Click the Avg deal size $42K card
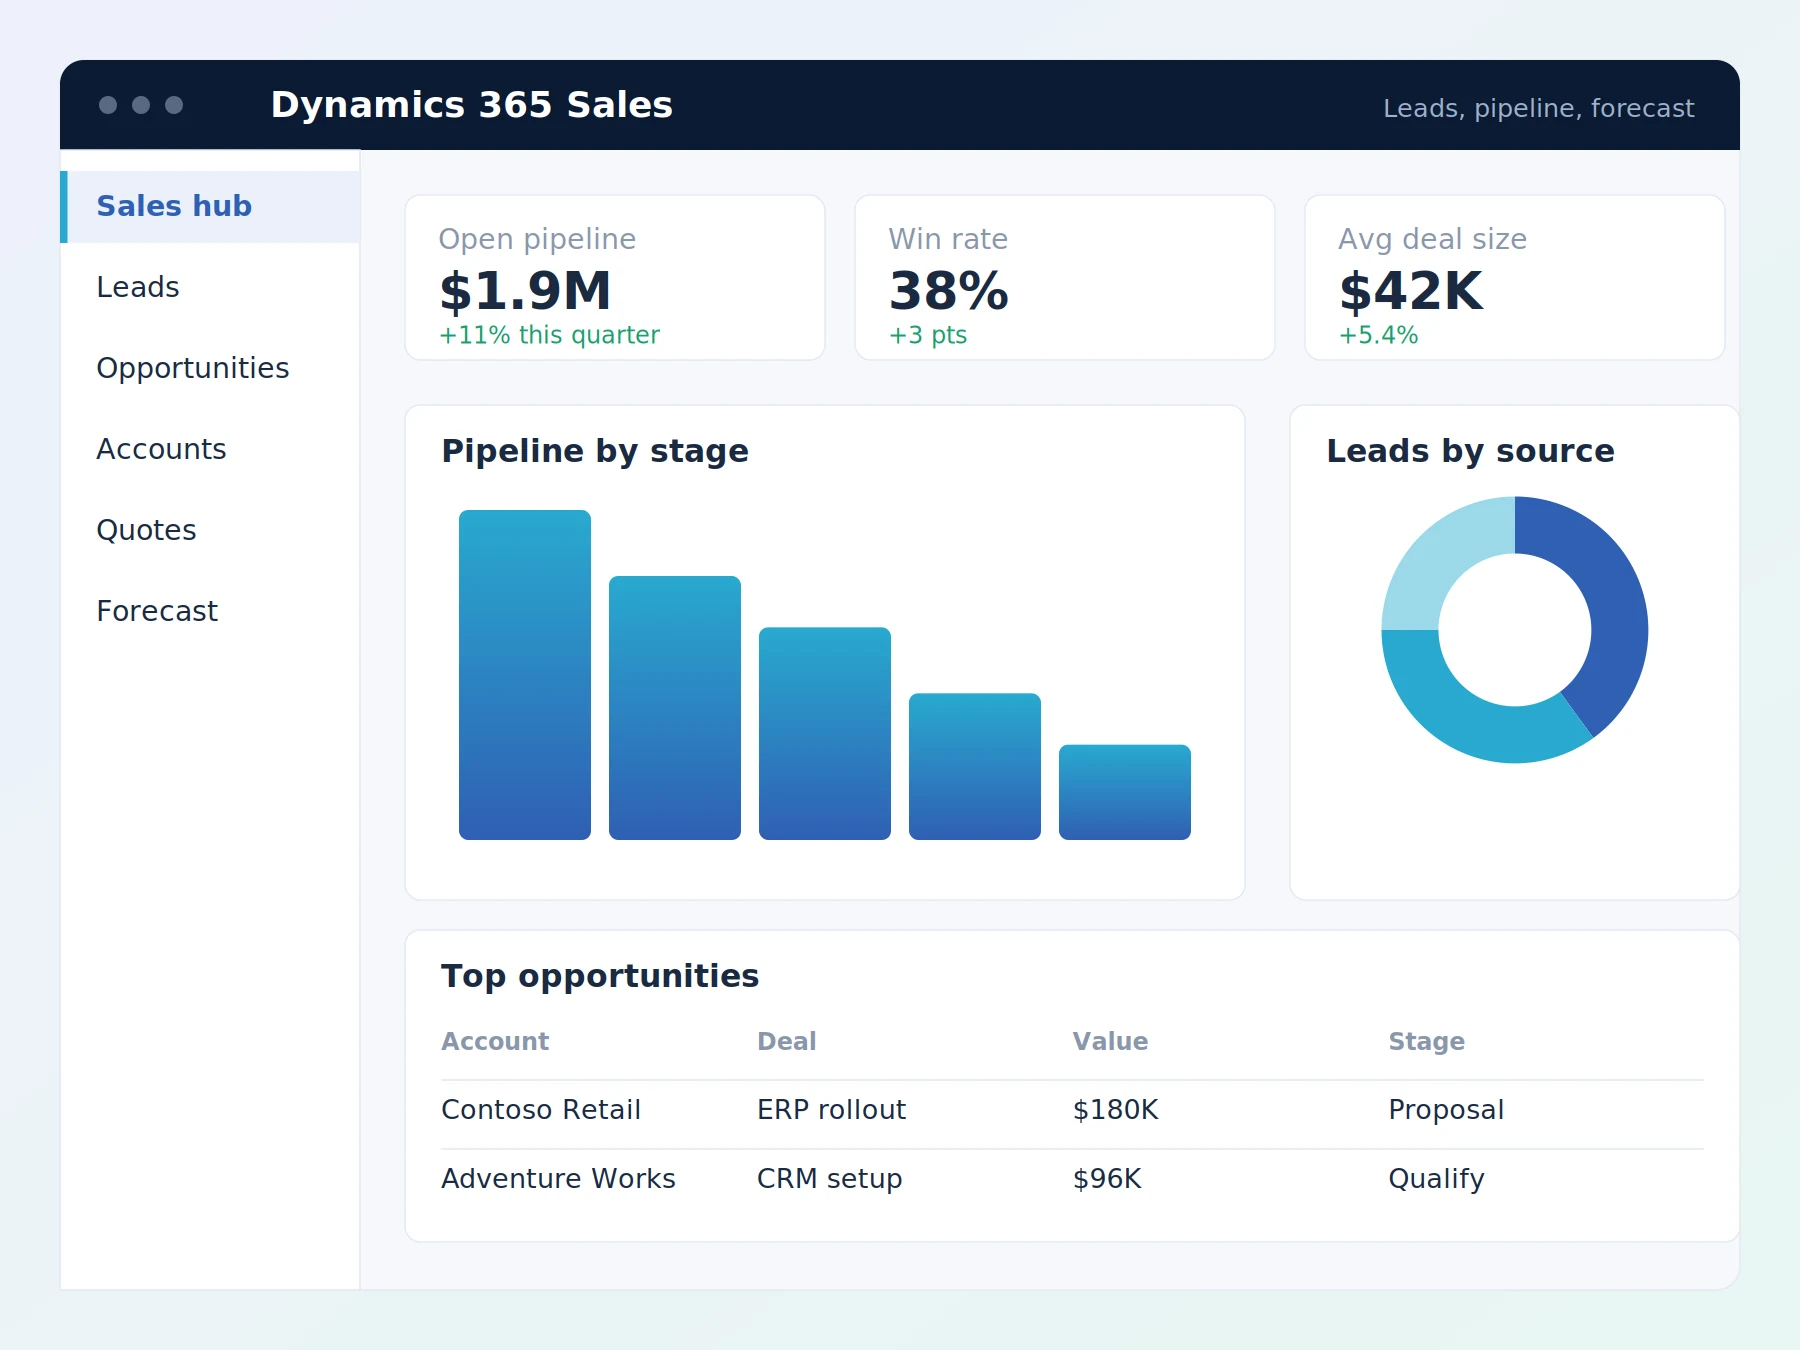The width and height of the screenshot is (1800, 1350). (1515, 277)
